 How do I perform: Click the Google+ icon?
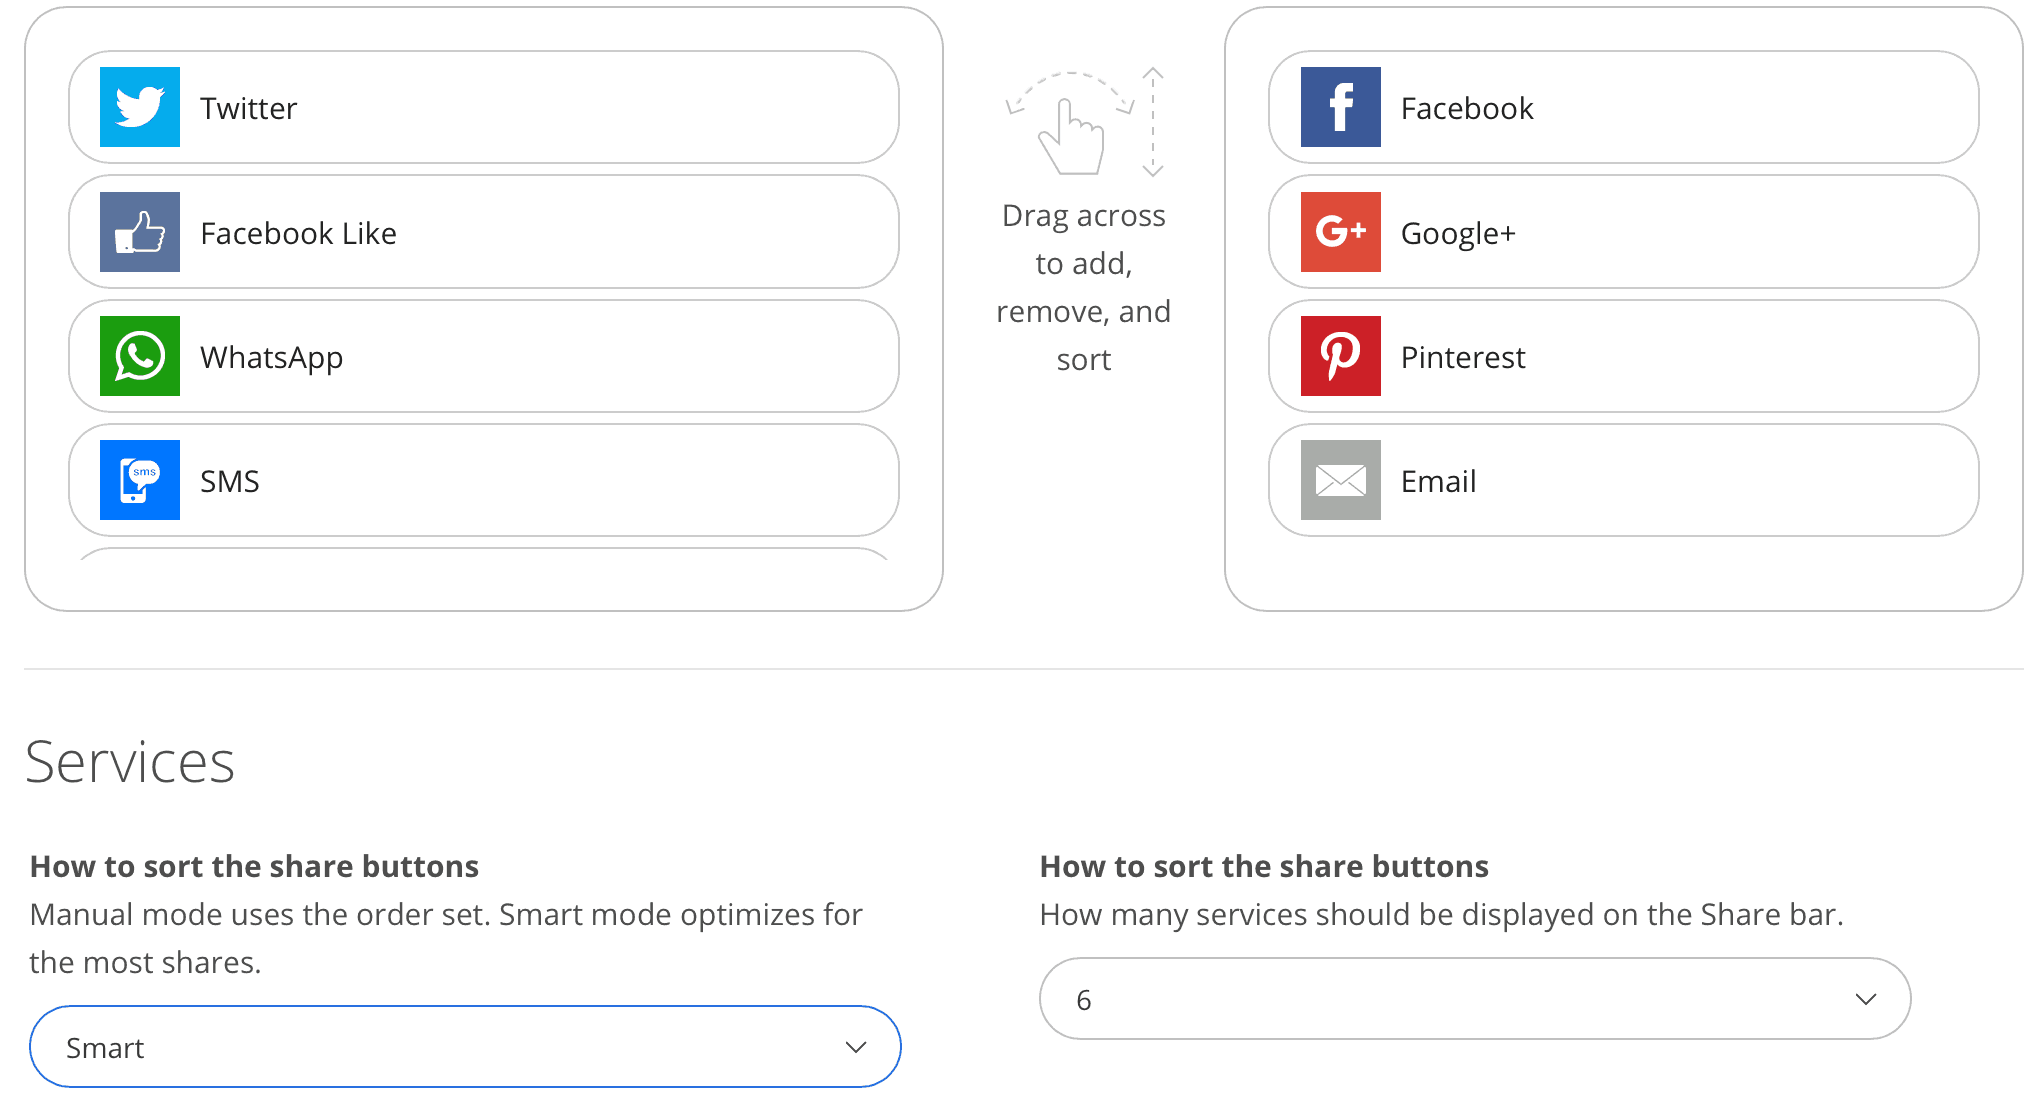click(x=1340, y=231)
